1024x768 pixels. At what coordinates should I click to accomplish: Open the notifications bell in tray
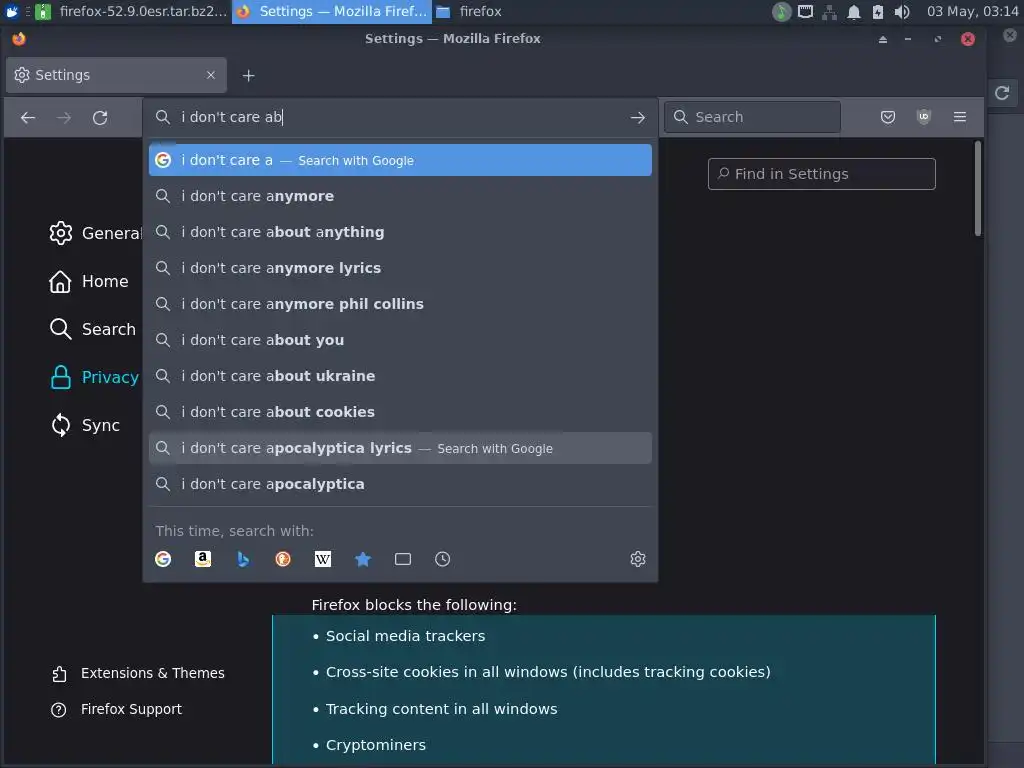point(854,12)
